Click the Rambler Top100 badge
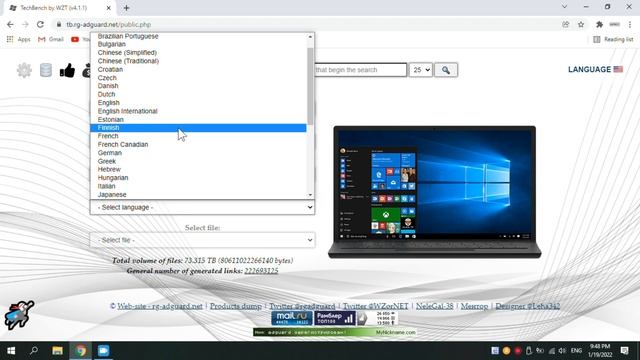 [x=335, y=318]
